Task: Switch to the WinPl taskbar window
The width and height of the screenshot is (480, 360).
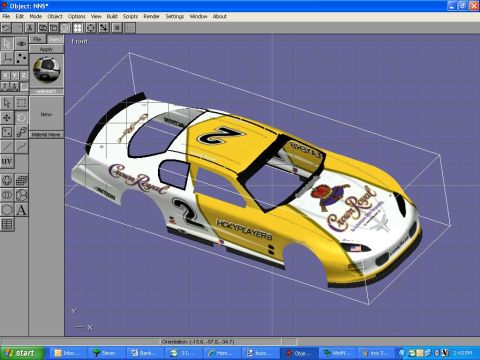Action: click(338, 353)
